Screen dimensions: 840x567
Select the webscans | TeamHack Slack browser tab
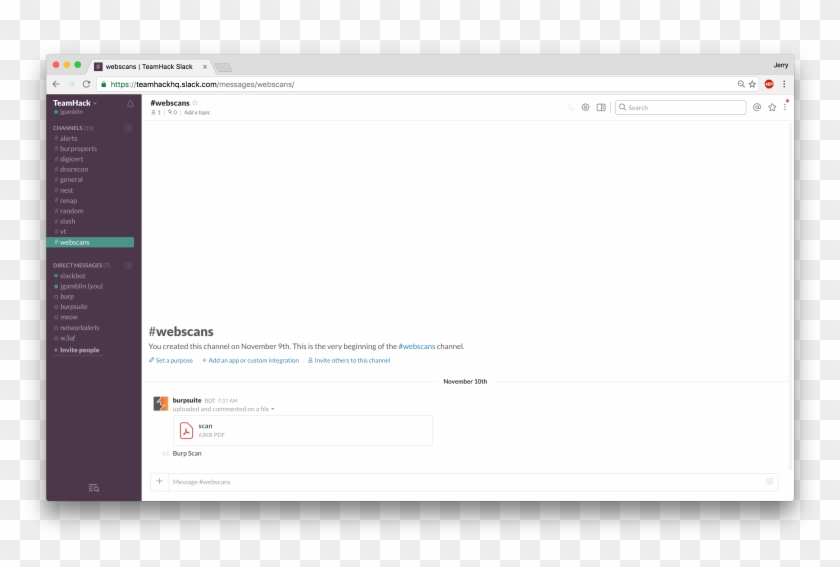pos(151,66)
